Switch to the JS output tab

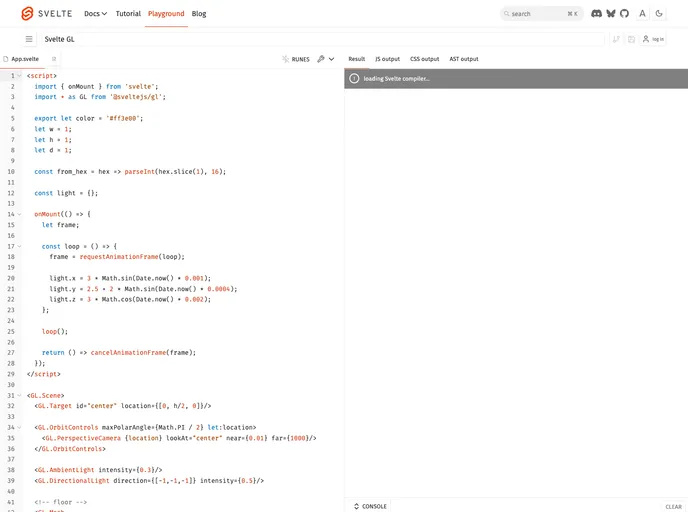[387, 59]
